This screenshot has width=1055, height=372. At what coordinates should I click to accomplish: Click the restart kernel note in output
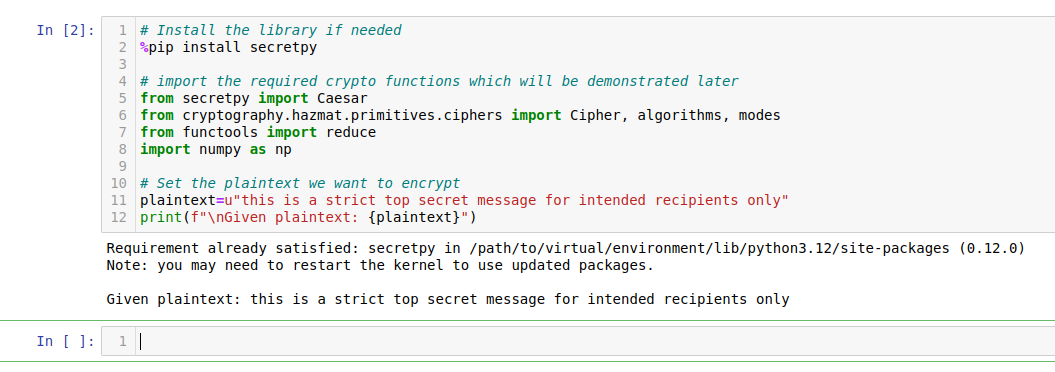coord(380,265)
